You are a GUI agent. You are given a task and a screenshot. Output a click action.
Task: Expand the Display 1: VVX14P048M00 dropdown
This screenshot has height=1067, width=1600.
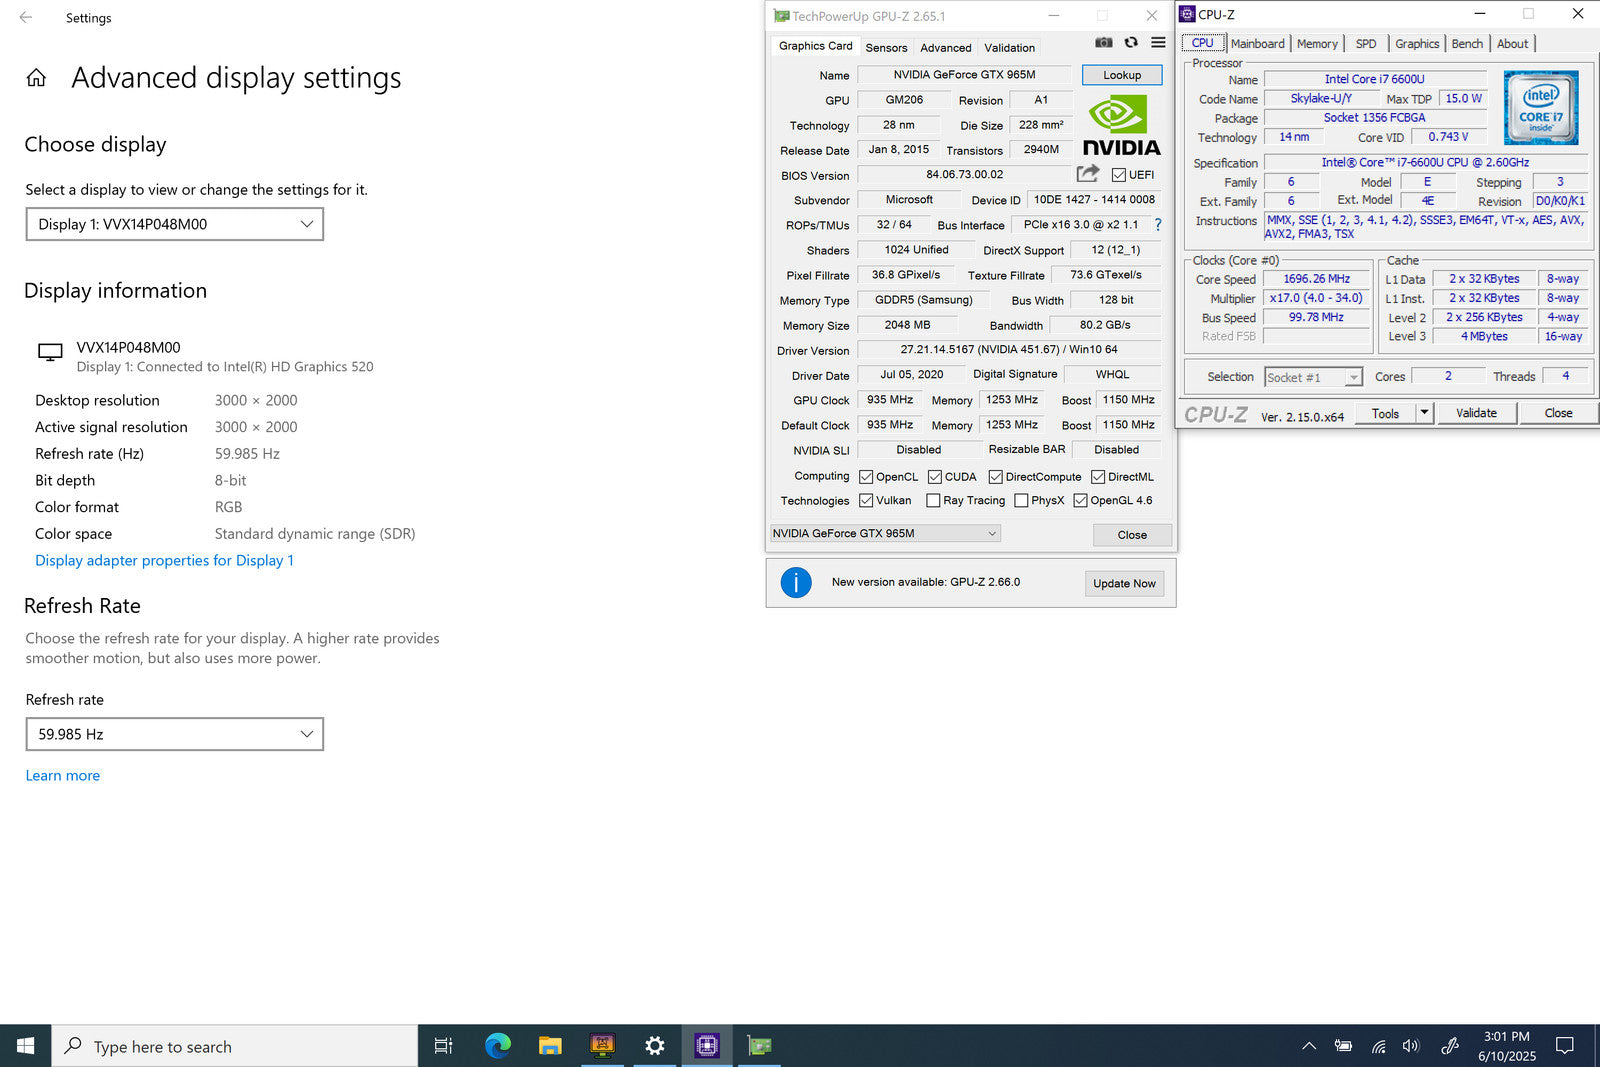[175, 224]
